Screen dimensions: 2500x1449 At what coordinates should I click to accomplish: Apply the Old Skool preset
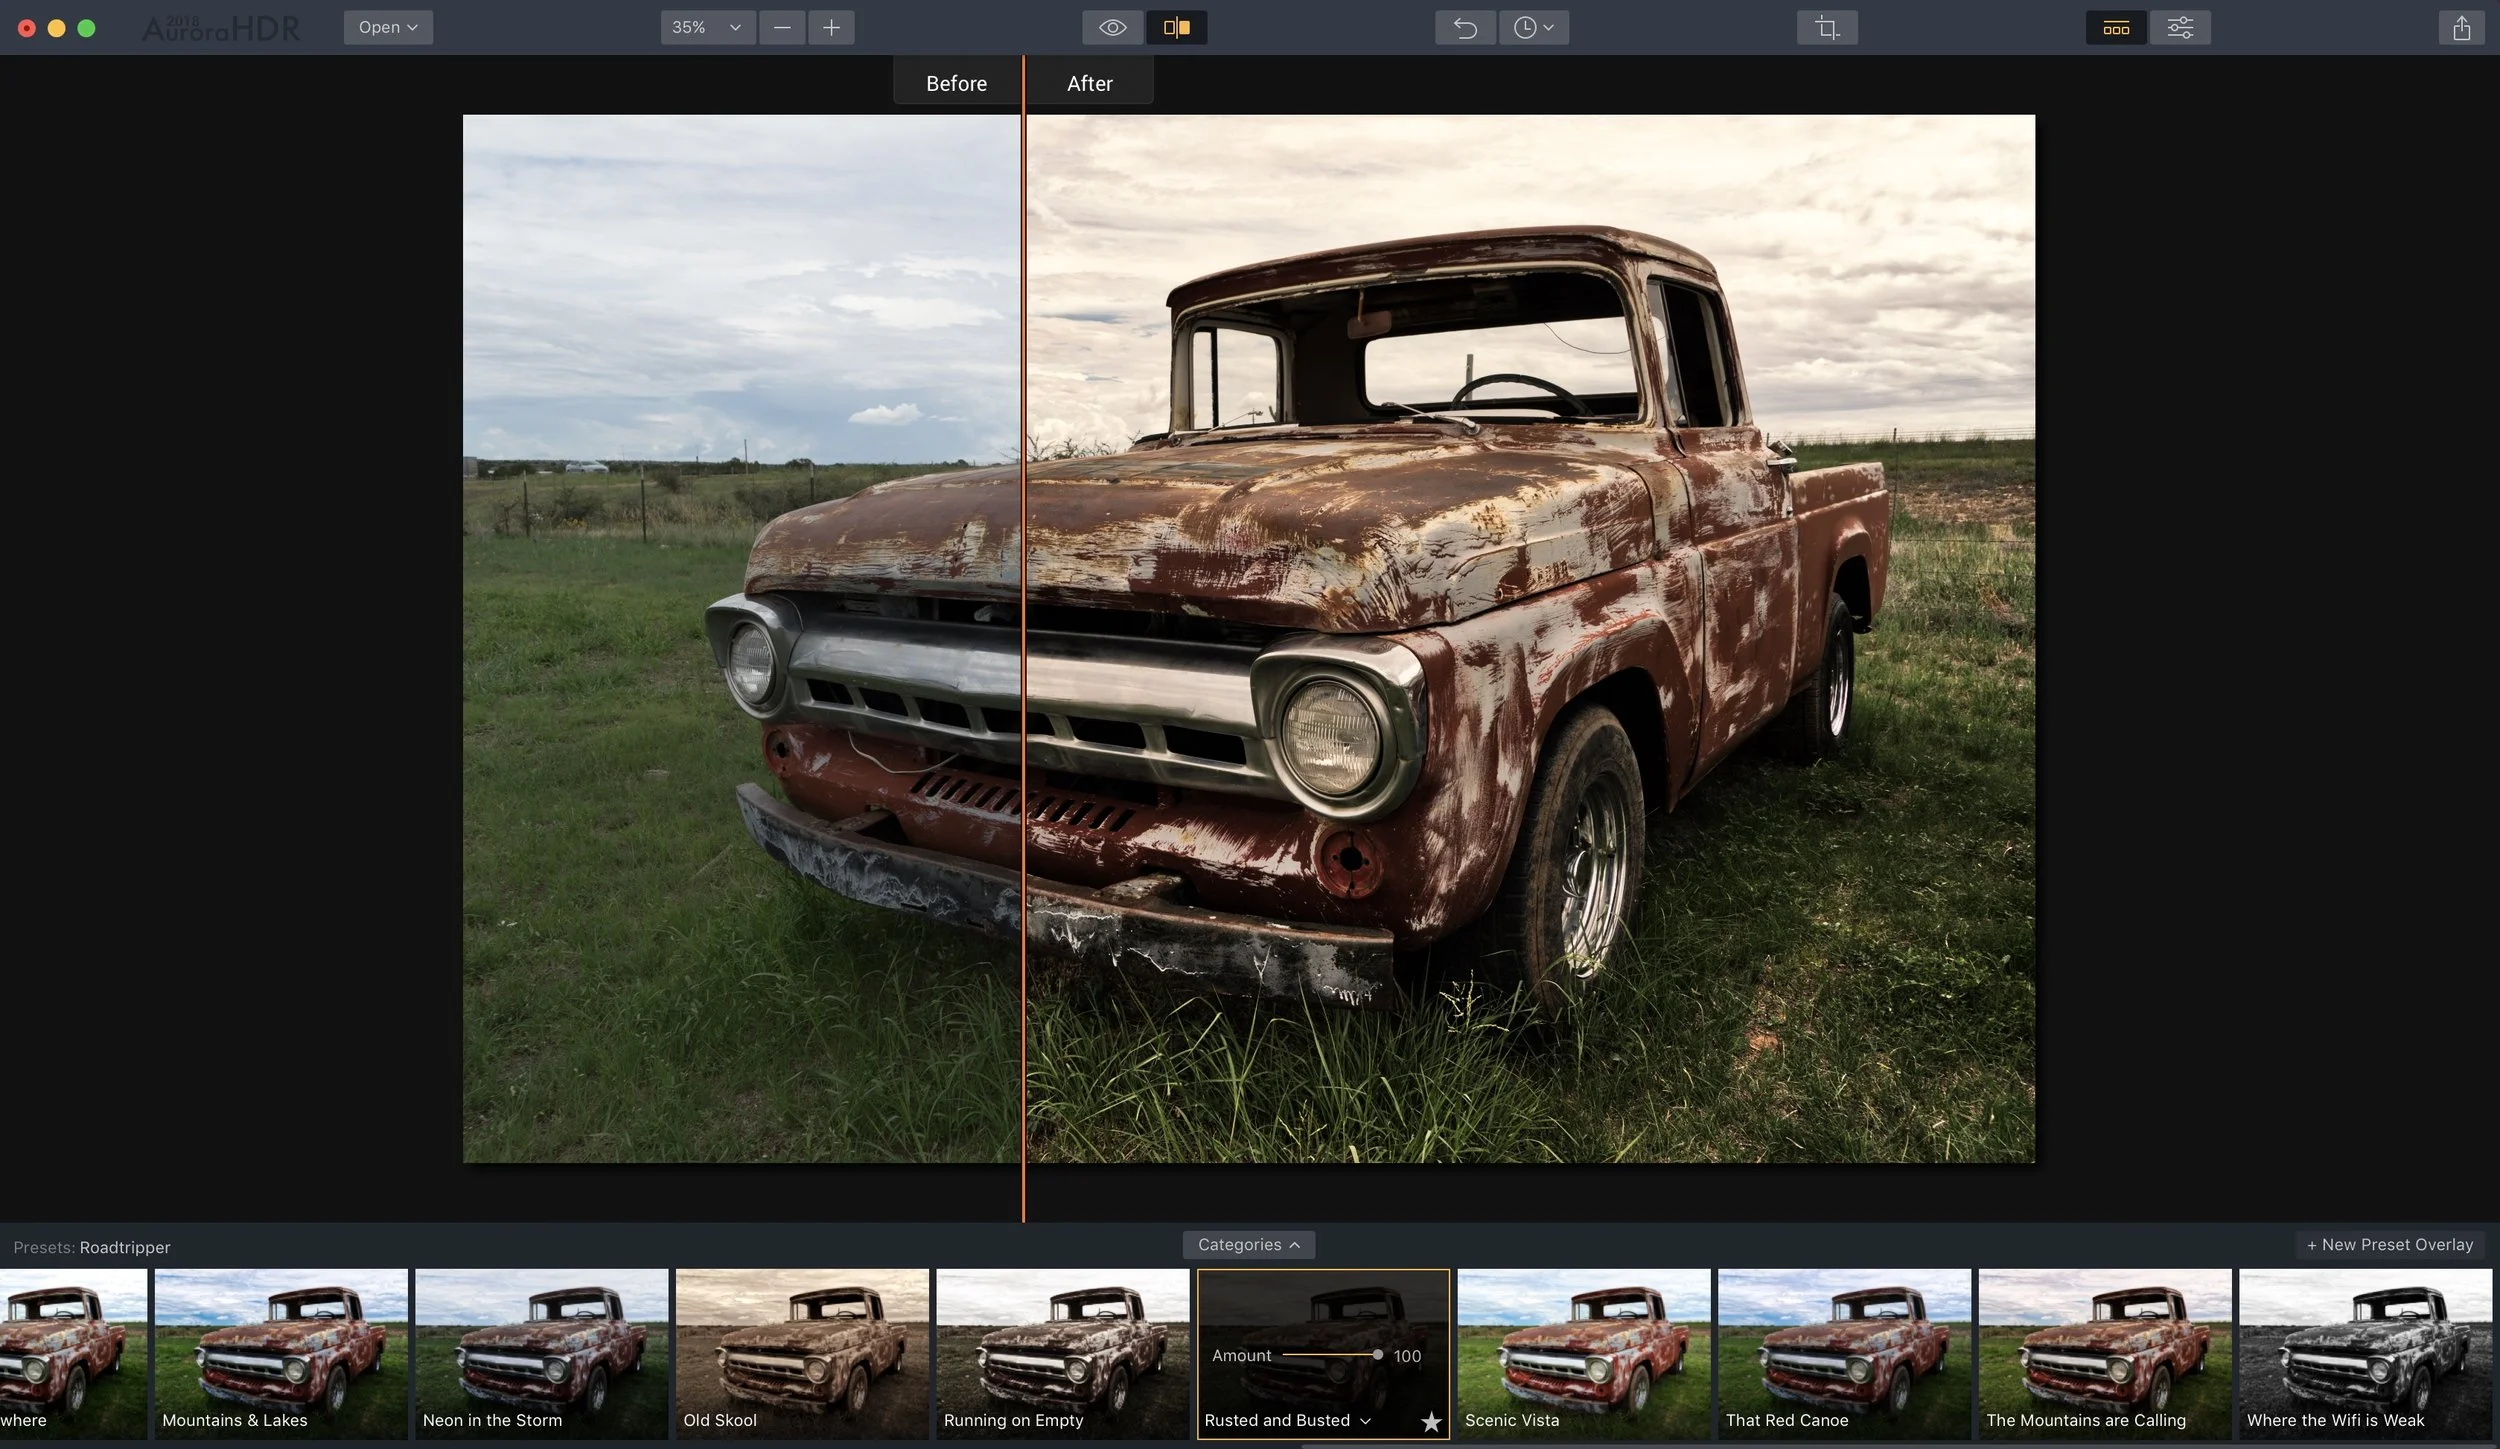tap(802, 1354)
